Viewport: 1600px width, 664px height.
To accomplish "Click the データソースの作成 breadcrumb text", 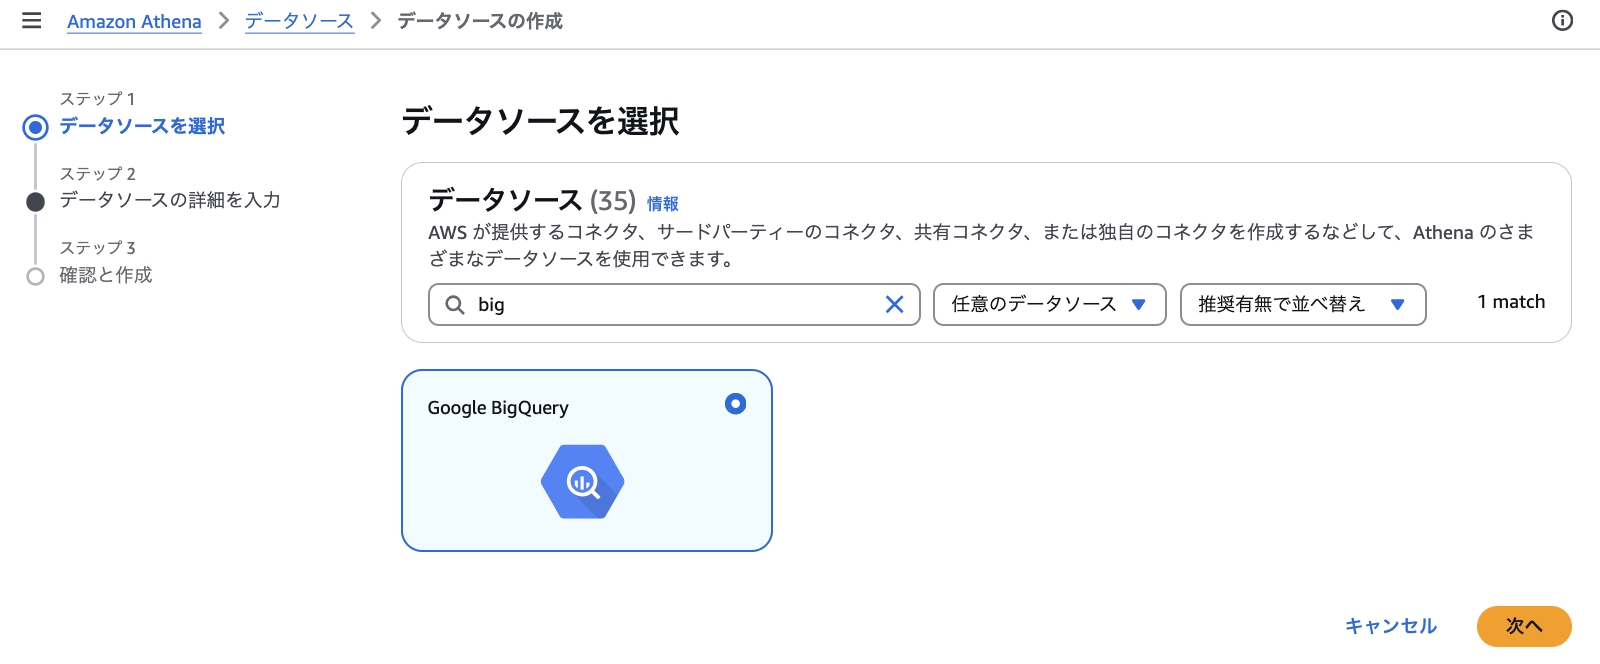I will click(x=480, y=21).
